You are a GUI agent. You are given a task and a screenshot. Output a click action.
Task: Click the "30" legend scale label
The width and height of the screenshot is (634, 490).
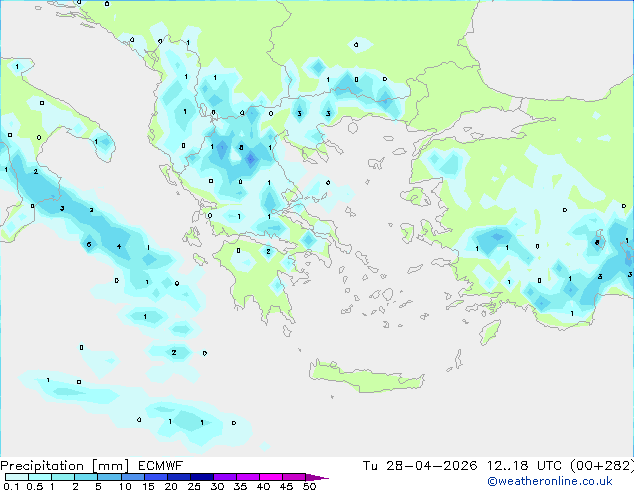click(217, 486)
